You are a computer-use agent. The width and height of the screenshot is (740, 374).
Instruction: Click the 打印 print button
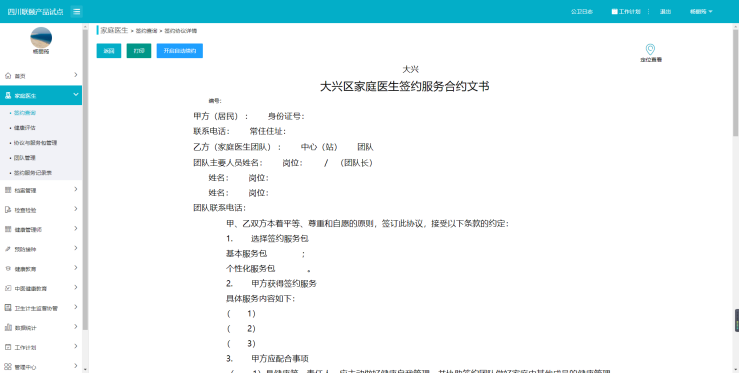pos(139,51)
